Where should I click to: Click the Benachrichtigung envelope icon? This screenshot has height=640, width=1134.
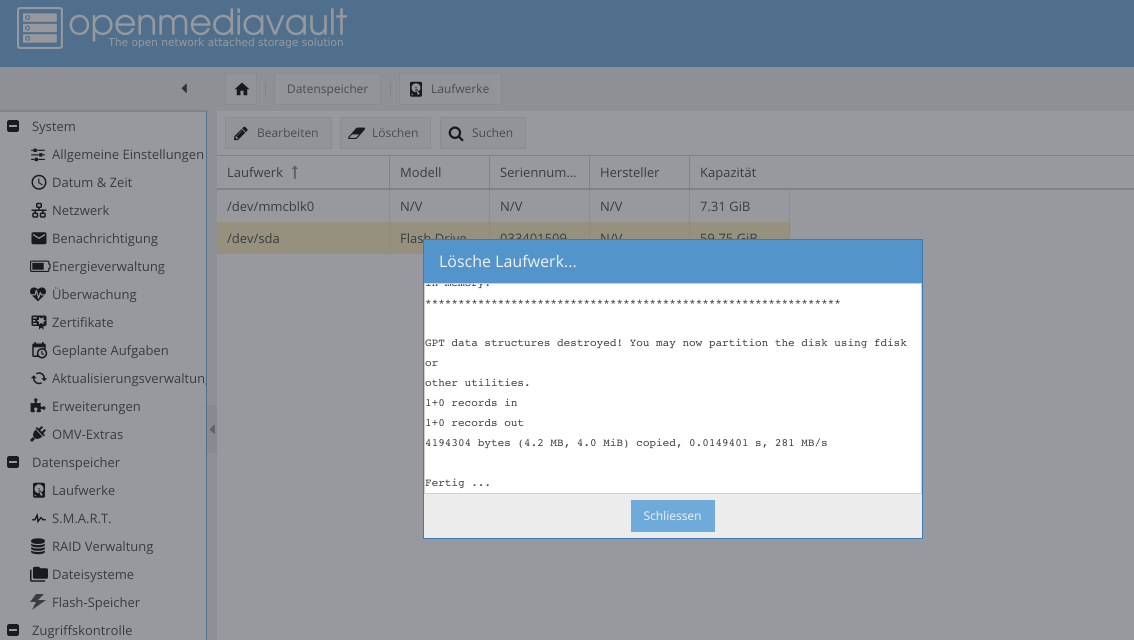[38, 238]
